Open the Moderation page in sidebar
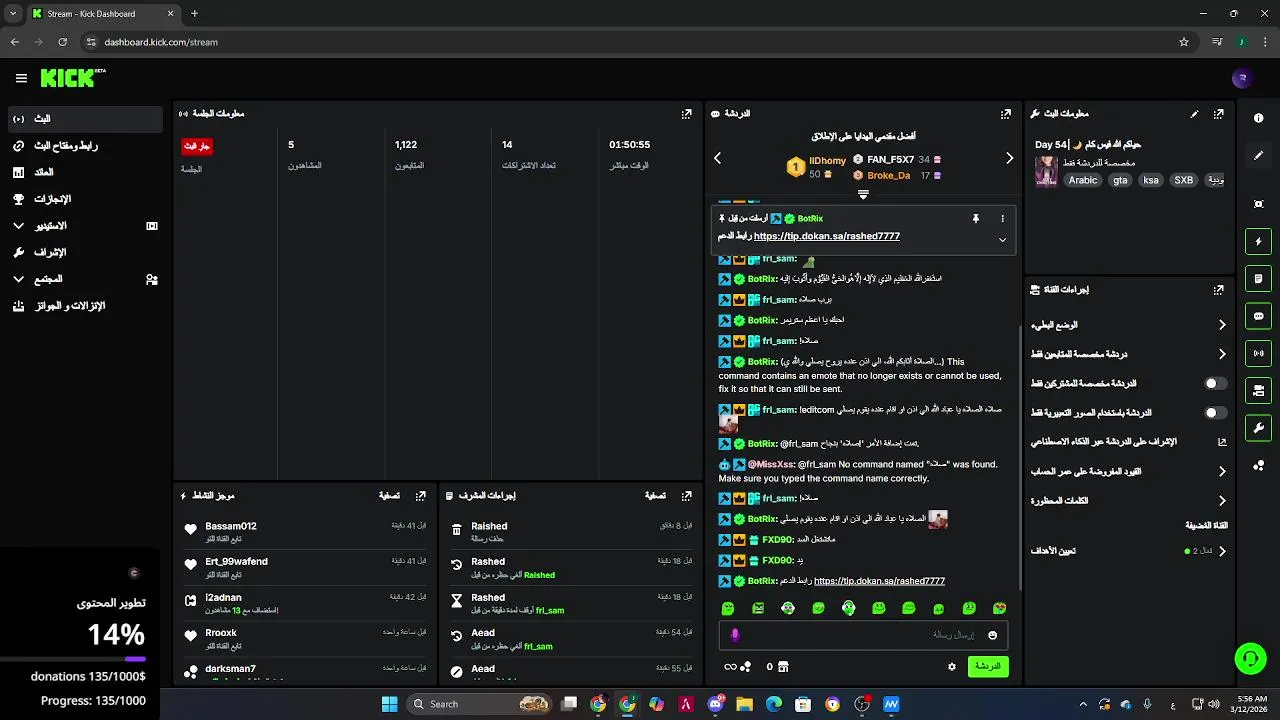The image size is (1280, 720). pos(85,252)
